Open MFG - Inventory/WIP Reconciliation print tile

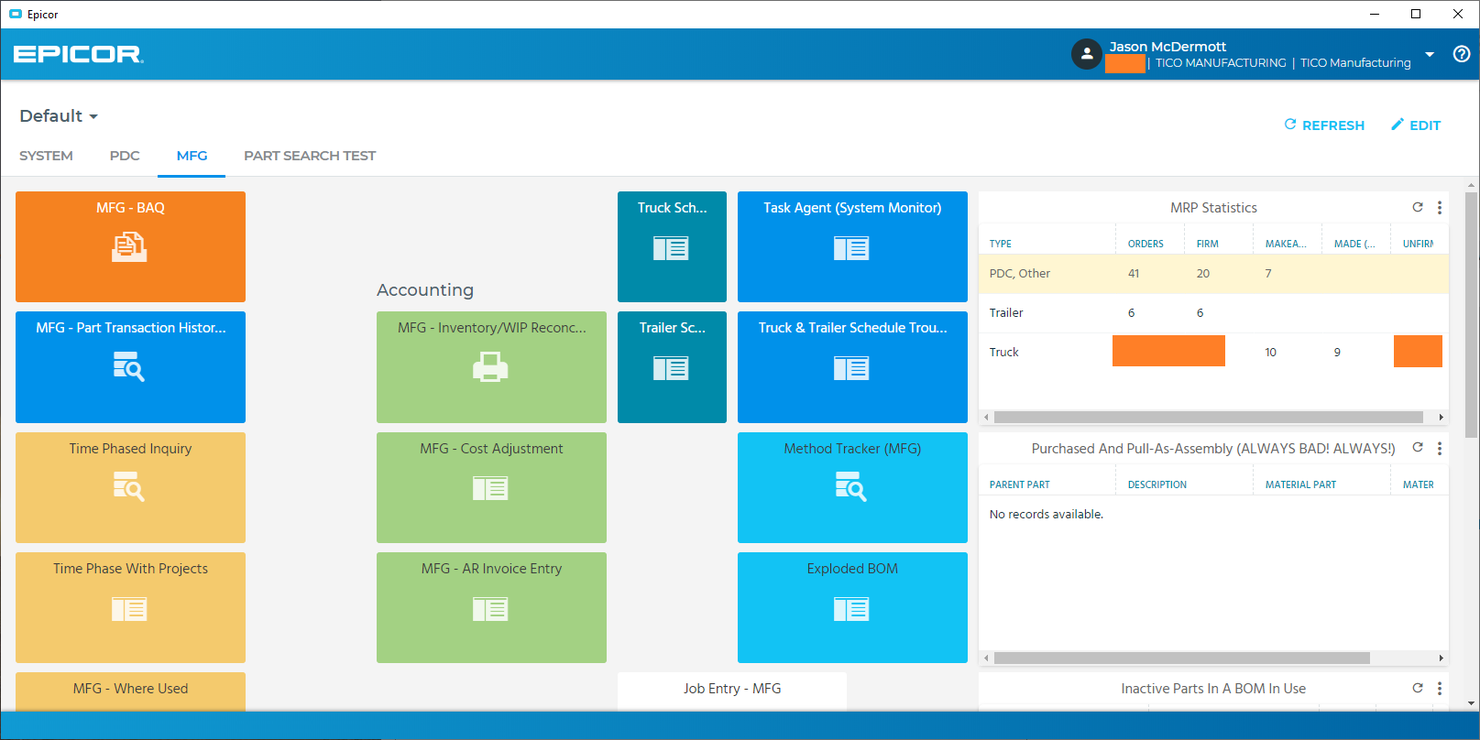(491, 367)
